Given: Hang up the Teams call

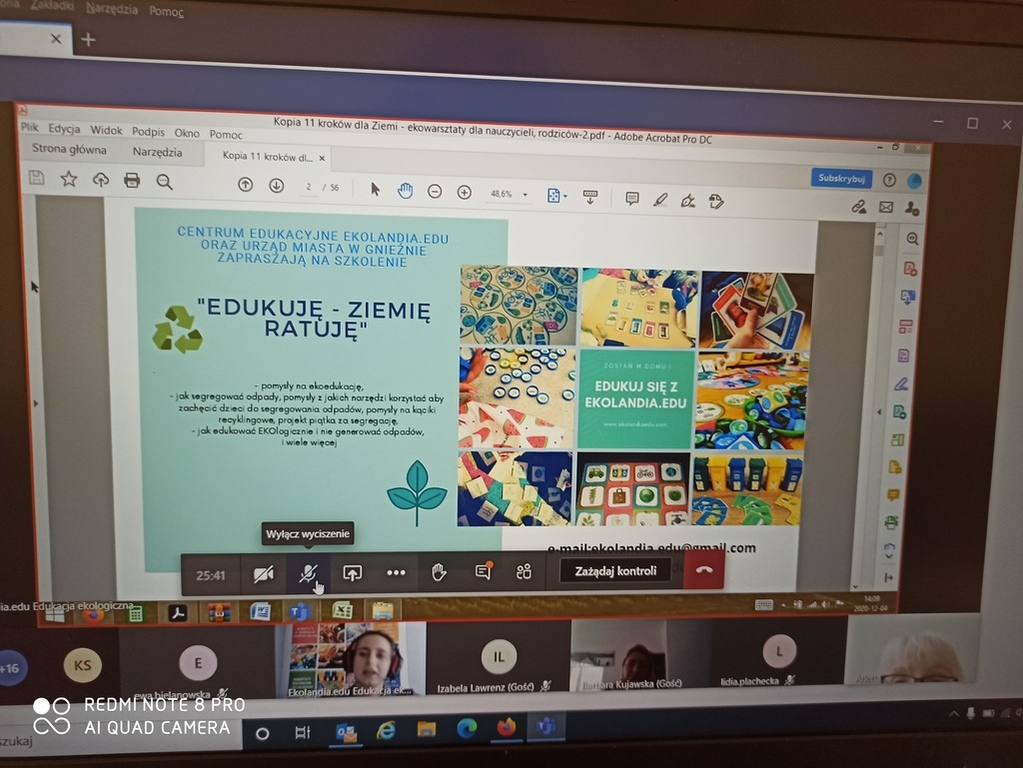Looking at the screenshot, I should click(x=705, y=570).
